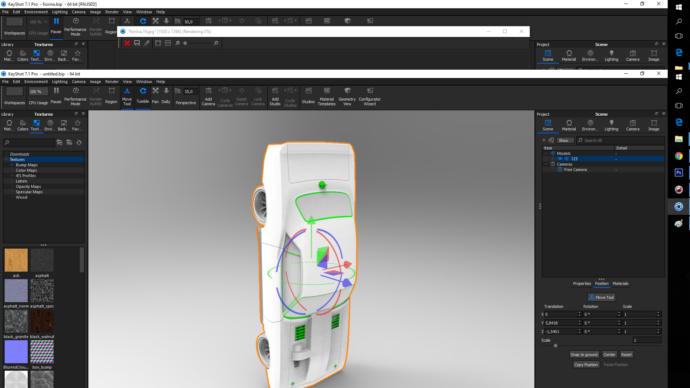Image resolution: width=690 pixels, height=388 pixels.
Task: Select the Dolly camera tool in untitled.bip
Action: (x=166, y=95)
